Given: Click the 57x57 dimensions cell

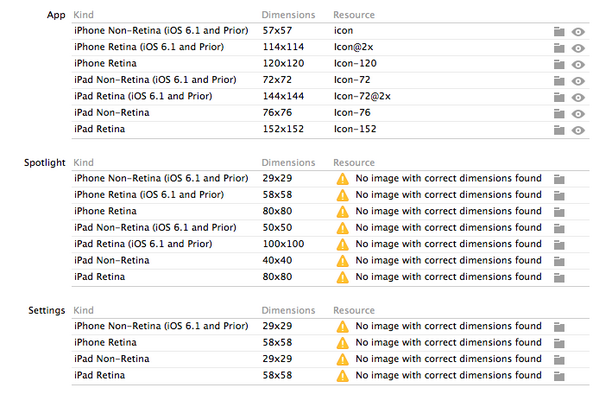Looking at the screenshot, I should pos(277,31).
